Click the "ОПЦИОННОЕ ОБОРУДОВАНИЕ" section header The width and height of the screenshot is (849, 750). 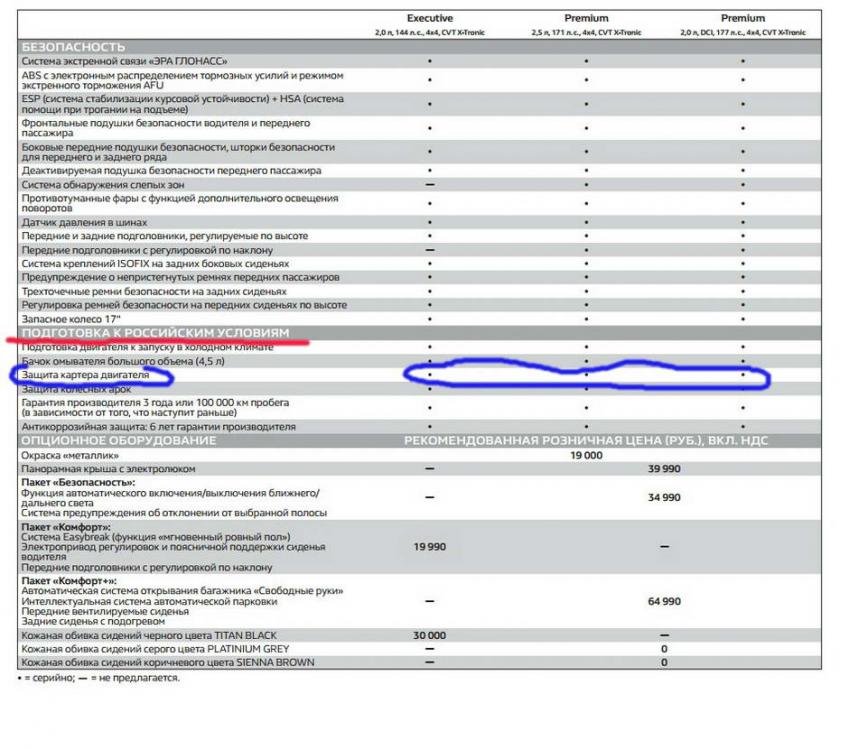[119, 440]
